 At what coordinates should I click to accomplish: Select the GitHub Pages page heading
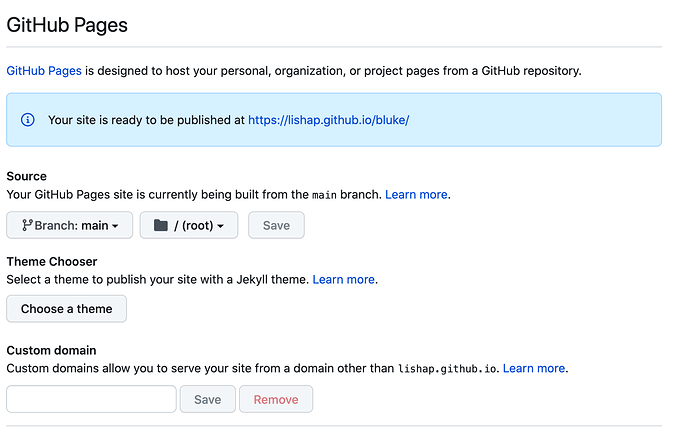click(67, 25)
